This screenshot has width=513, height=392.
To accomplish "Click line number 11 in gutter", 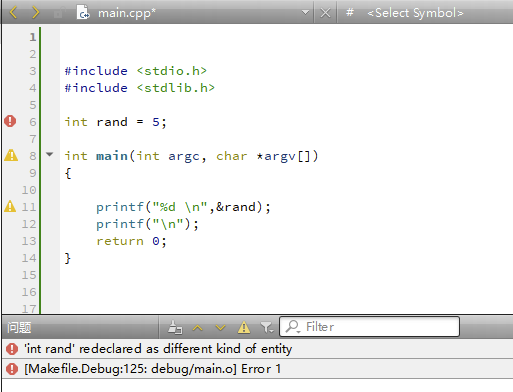I will coord(29,207).
